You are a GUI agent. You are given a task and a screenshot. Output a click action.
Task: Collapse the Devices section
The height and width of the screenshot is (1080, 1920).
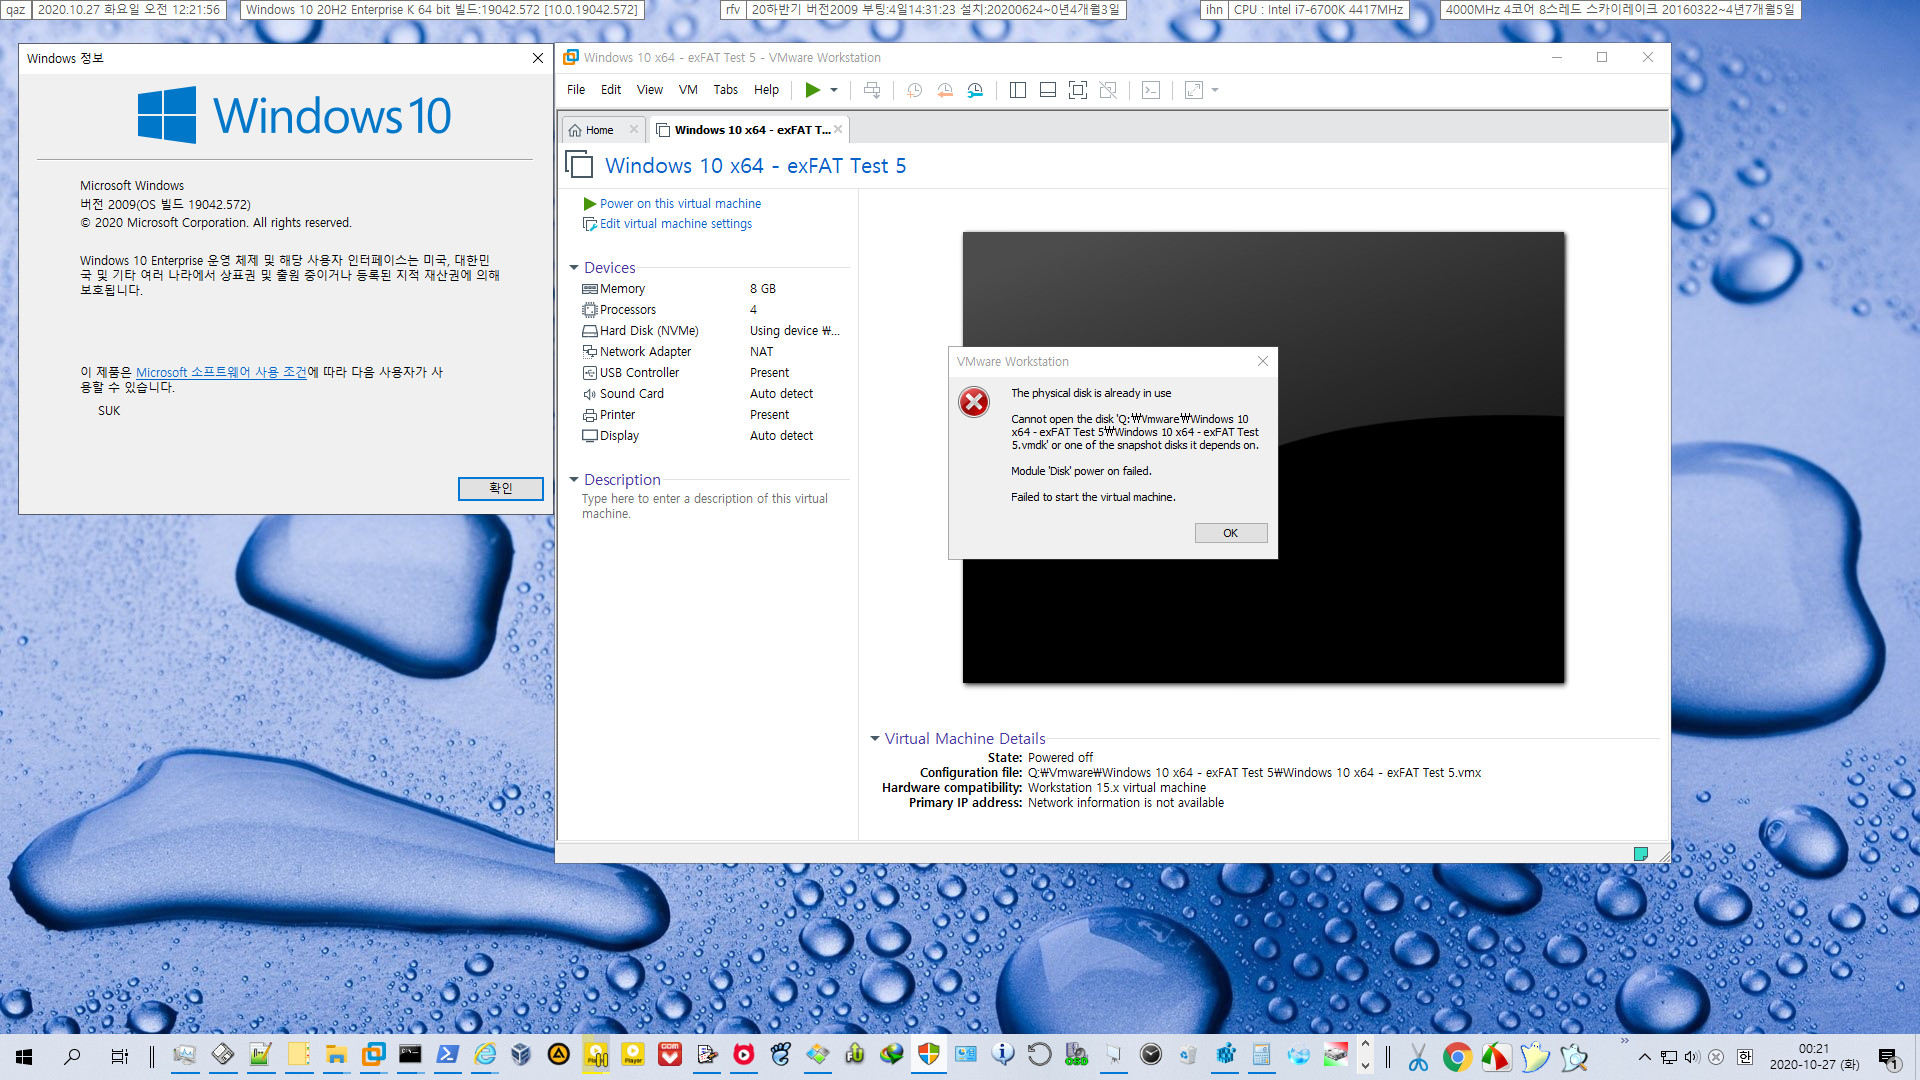point(574,268)
